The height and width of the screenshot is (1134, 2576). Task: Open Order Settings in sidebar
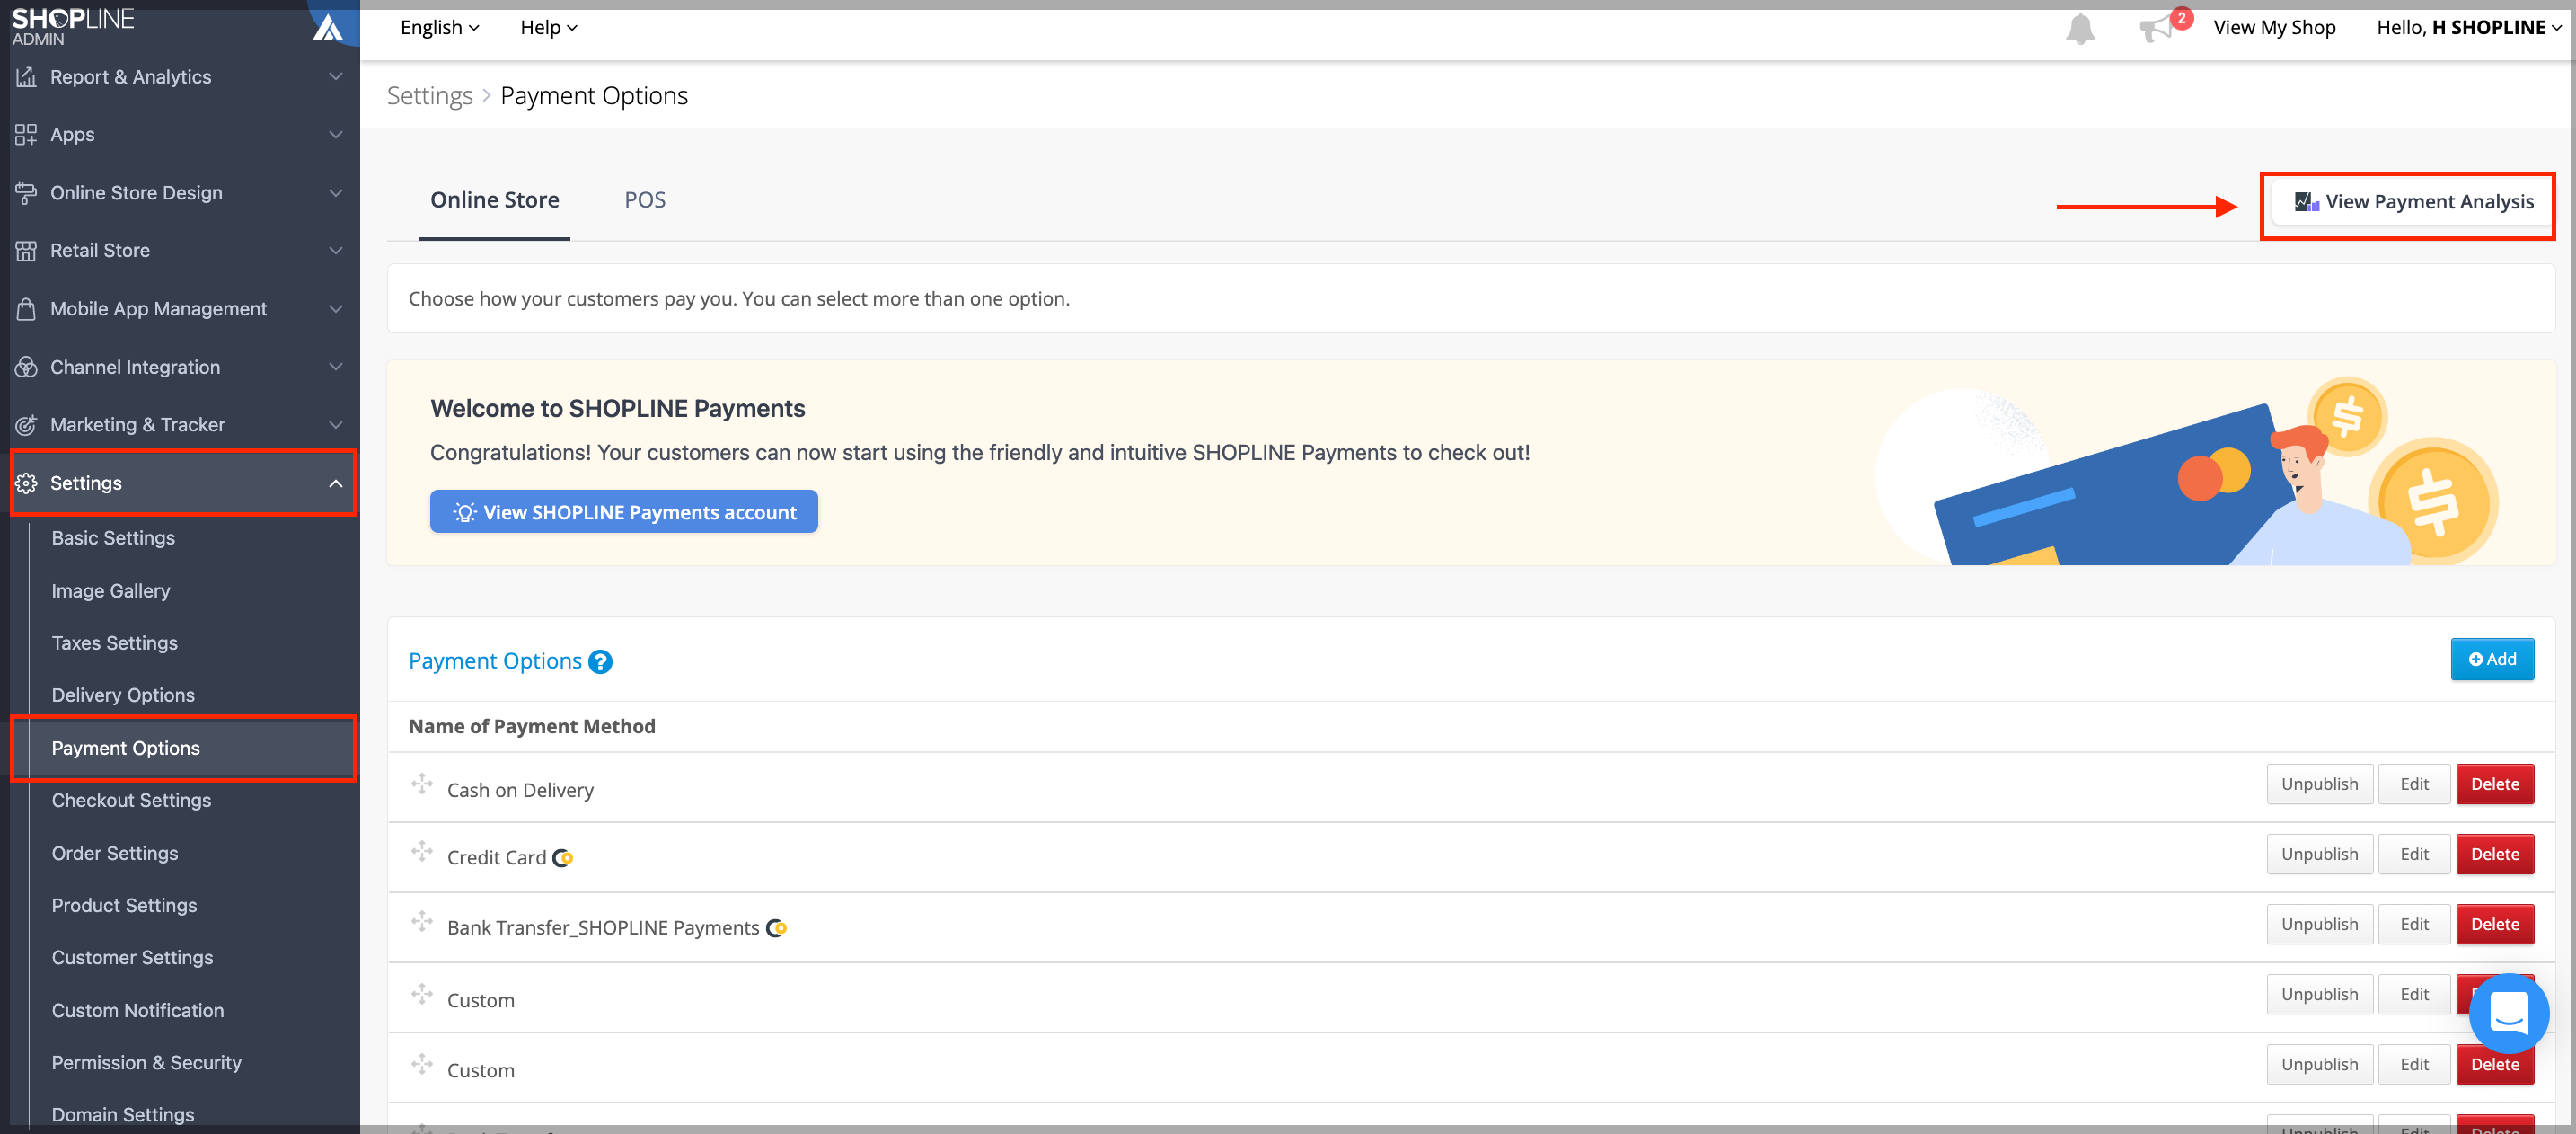click(x=115, y=853)
